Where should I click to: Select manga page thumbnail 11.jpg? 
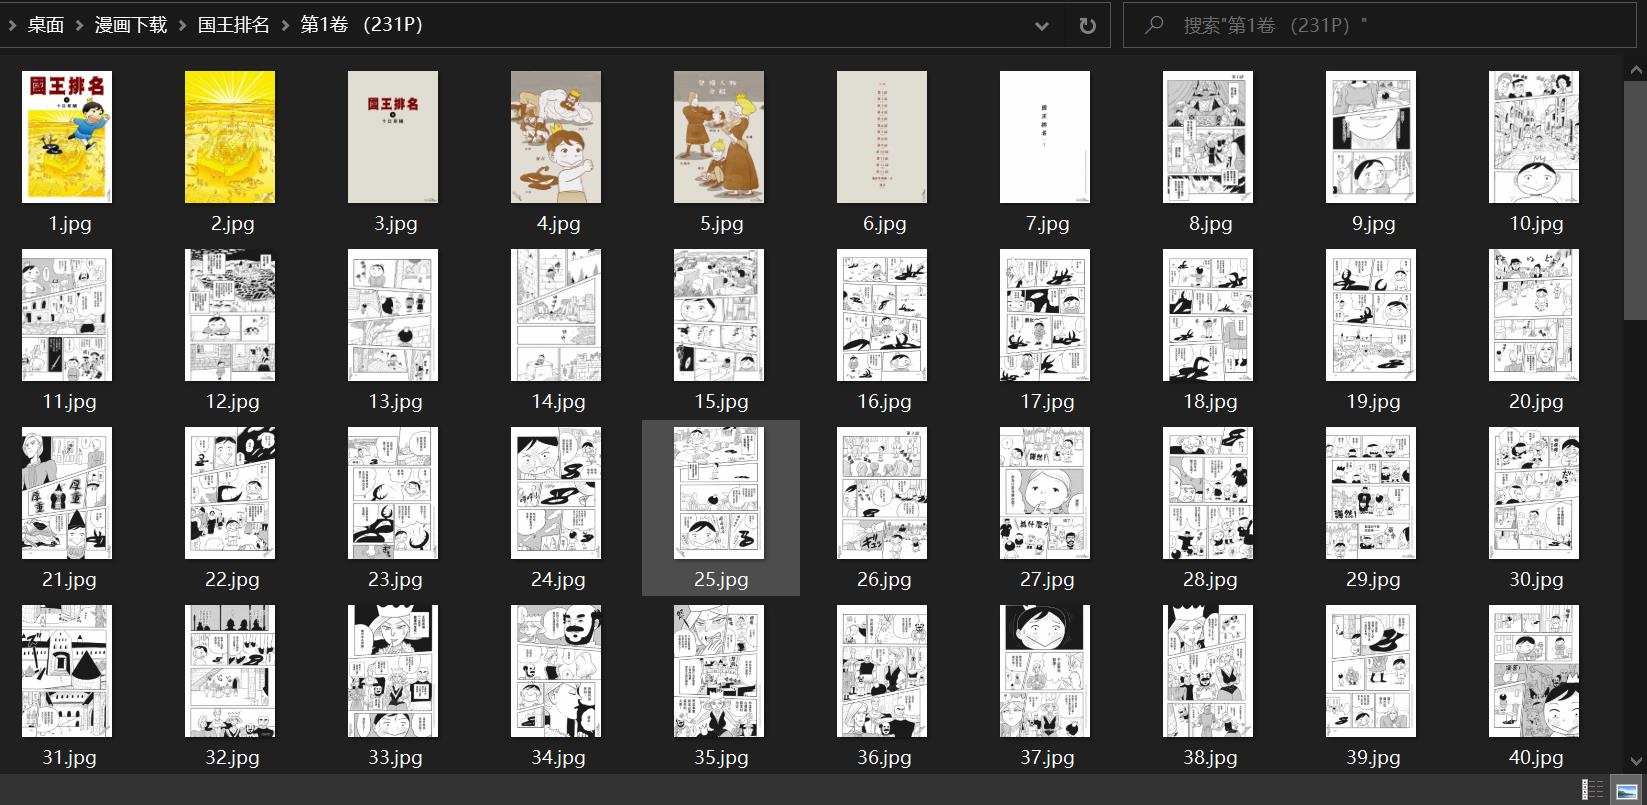(x=68, y=315)
